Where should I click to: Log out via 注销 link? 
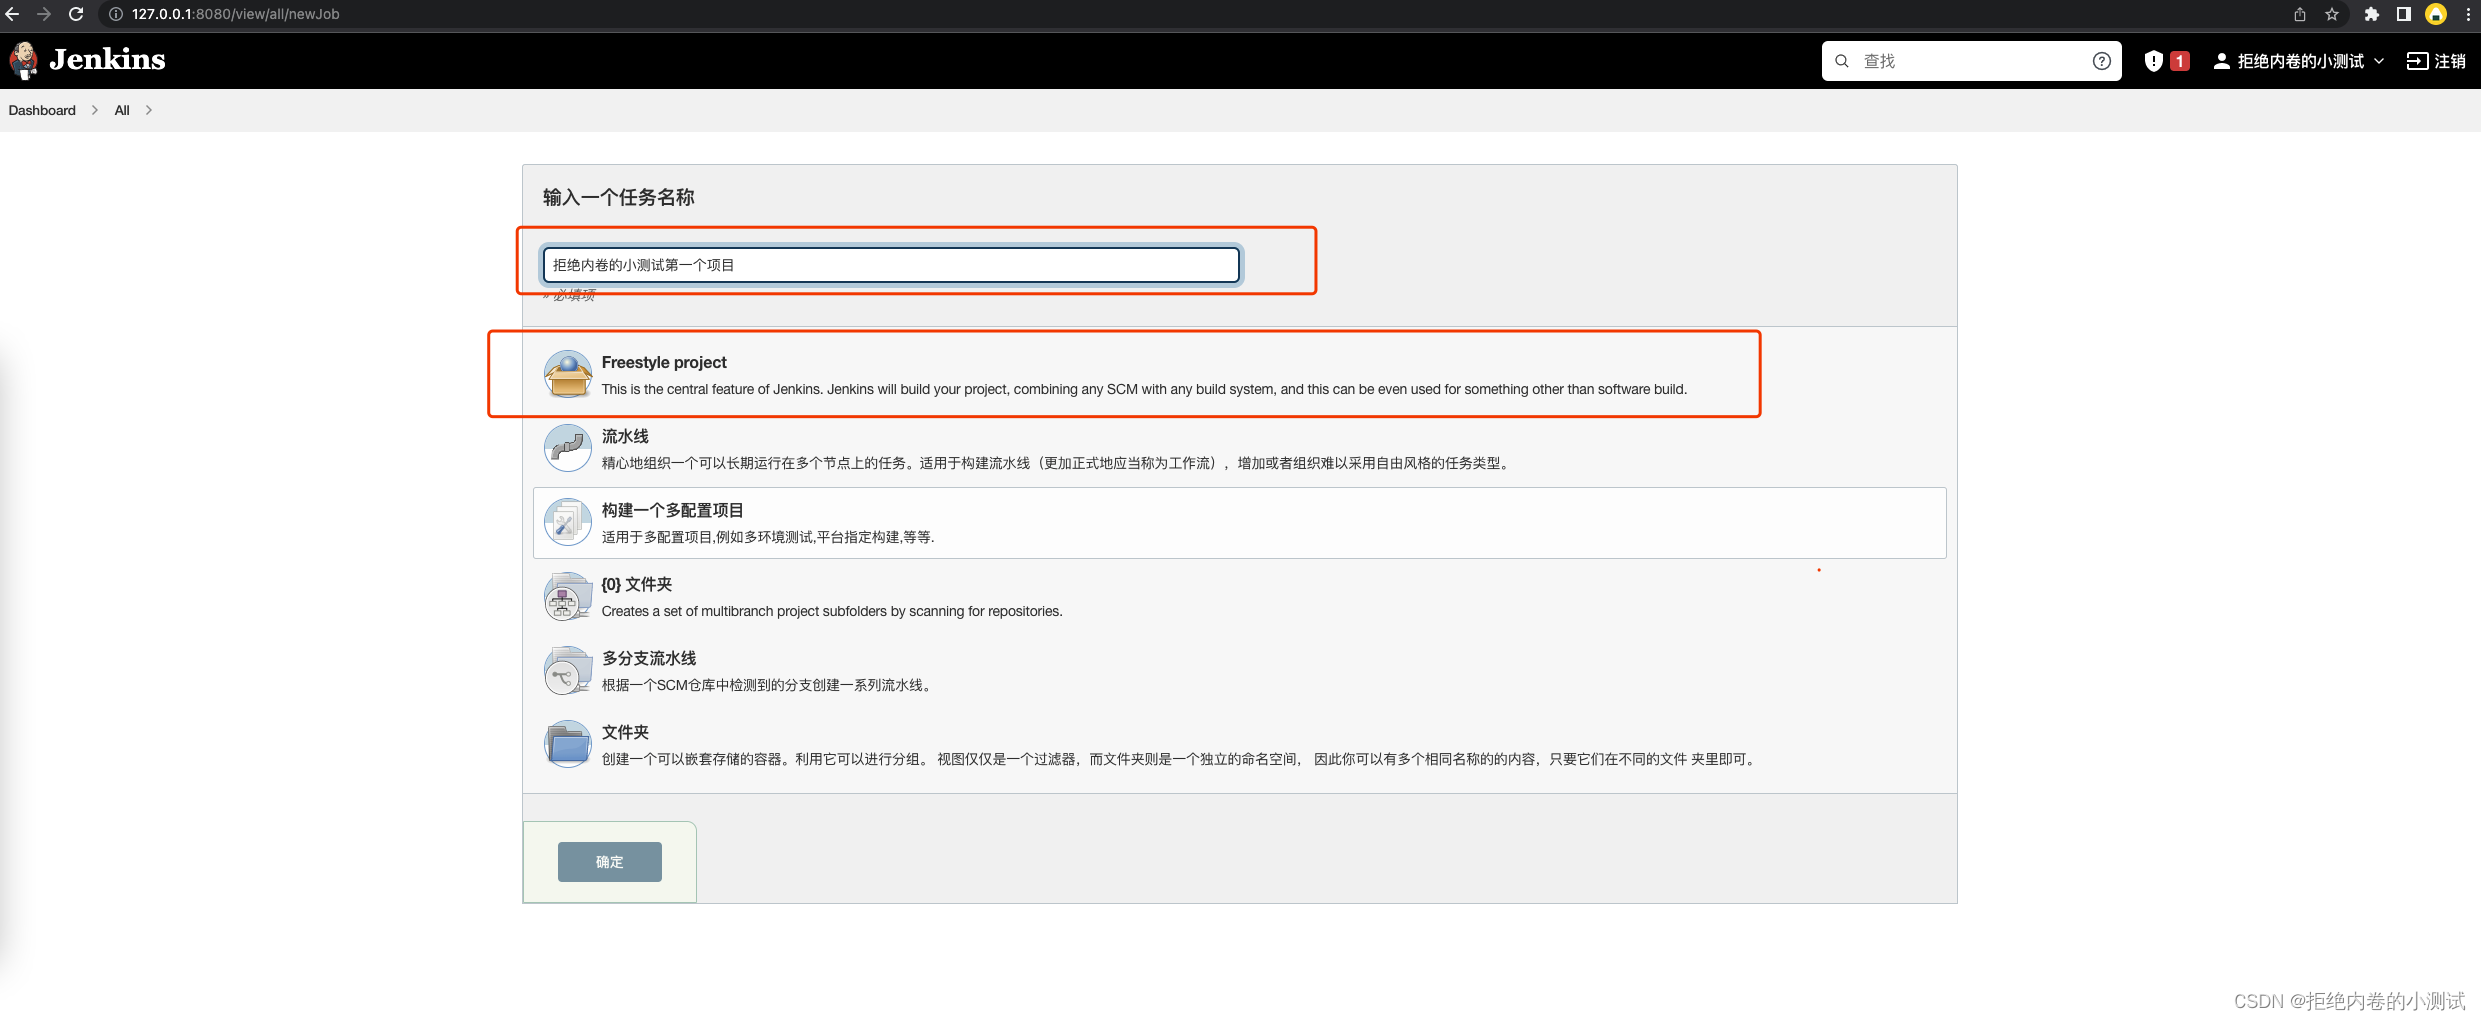click(2449, 61)
